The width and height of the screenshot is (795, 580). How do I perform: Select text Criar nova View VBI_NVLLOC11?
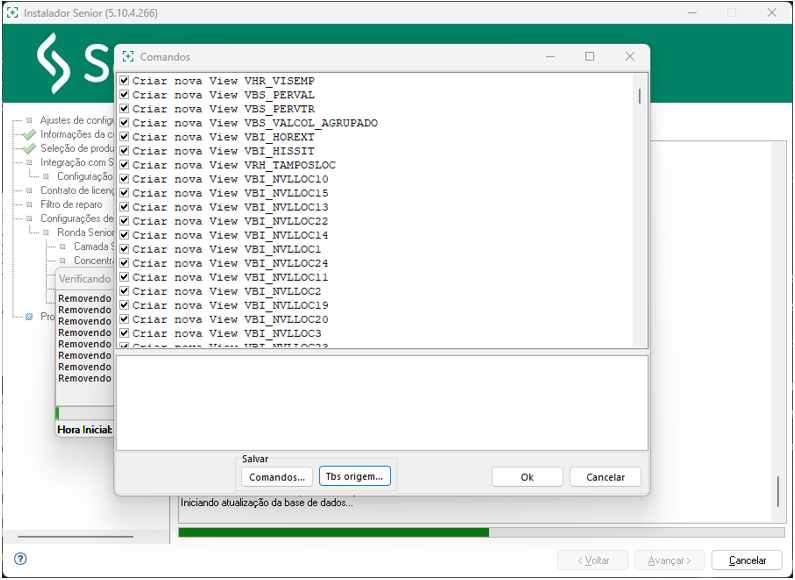[230, 278]
